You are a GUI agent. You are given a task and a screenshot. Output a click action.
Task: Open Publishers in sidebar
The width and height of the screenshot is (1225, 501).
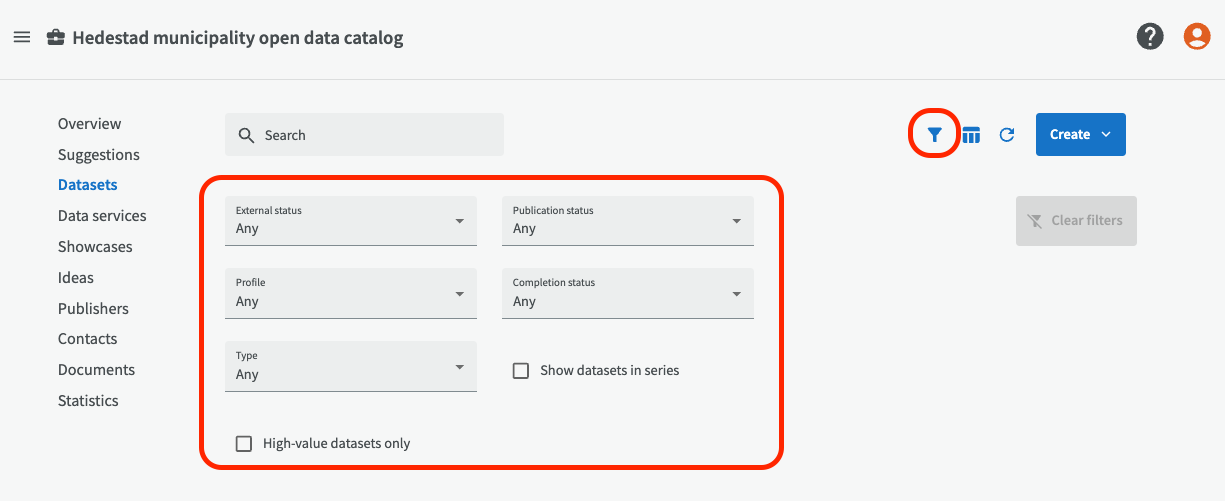click(x=93, y=309)
